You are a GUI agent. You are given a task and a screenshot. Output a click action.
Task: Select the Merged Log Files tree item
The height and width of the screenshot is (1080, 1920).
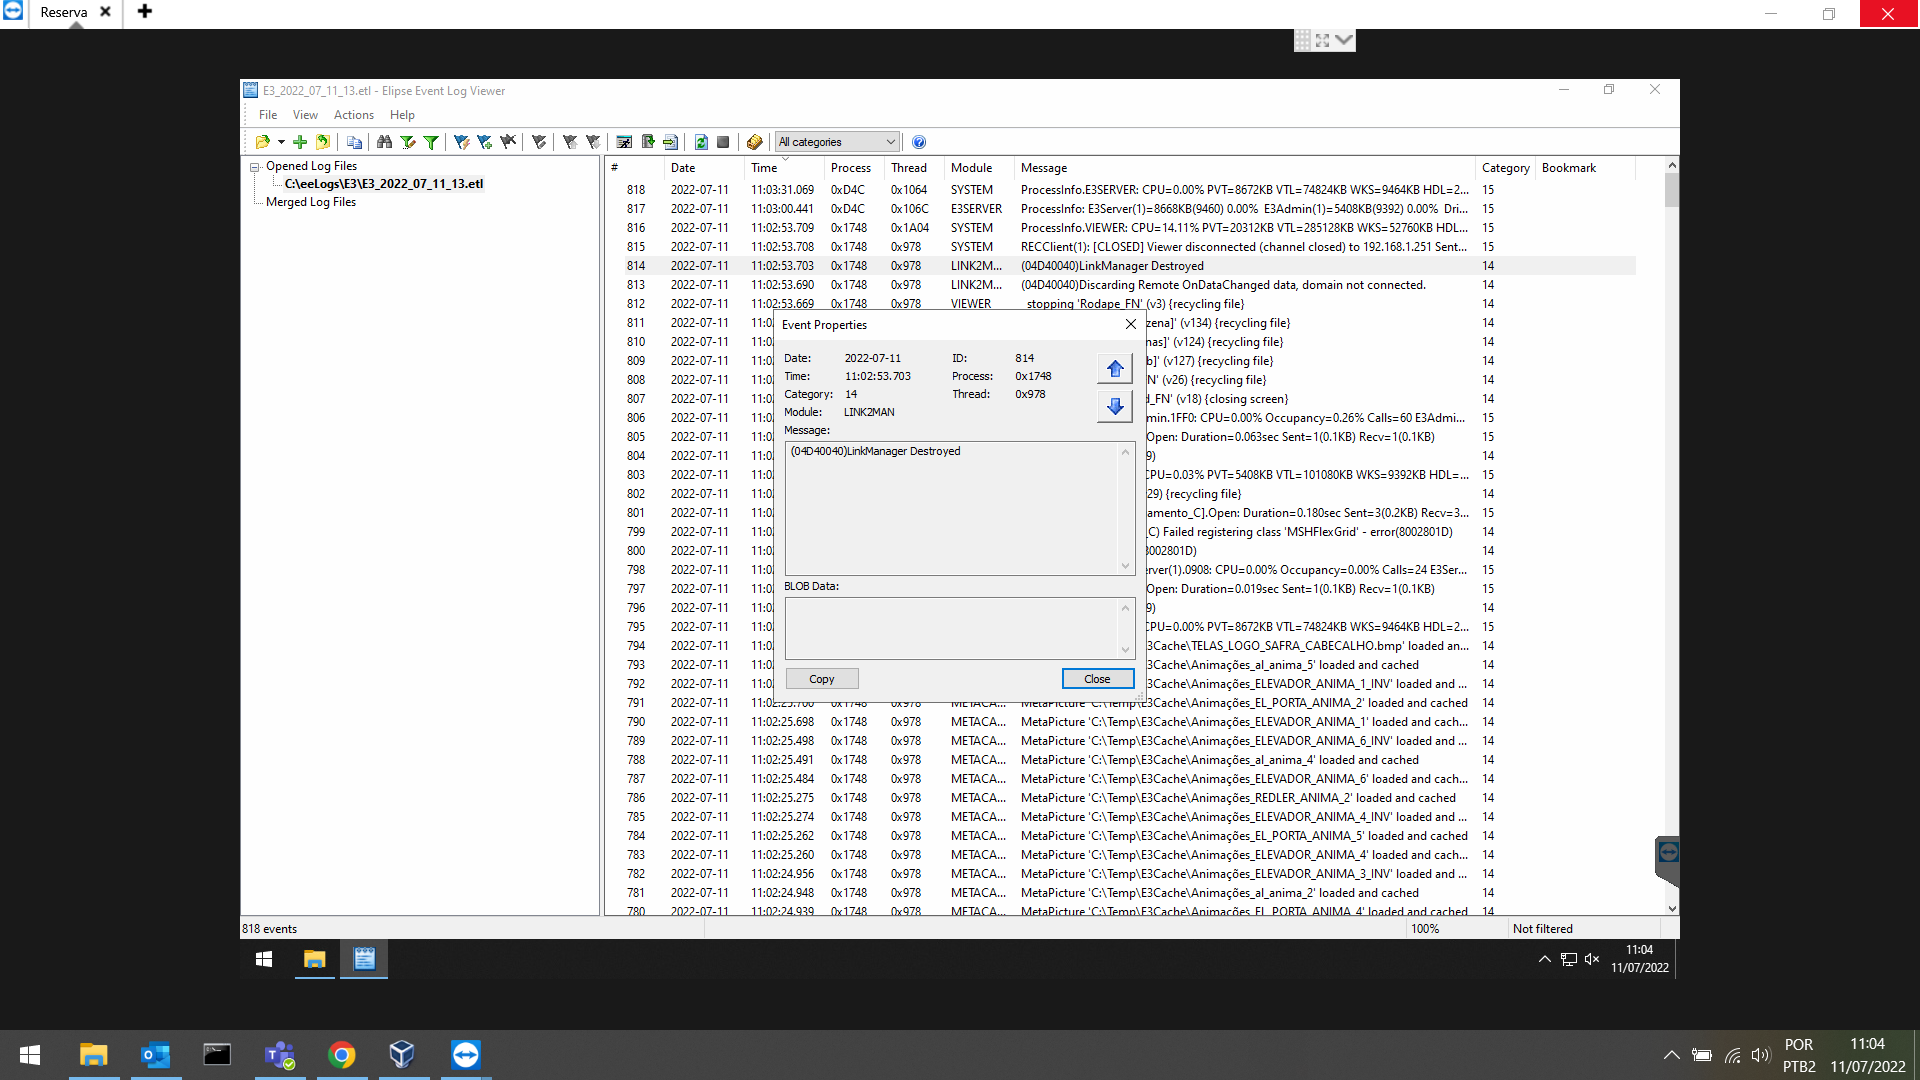tap(311, 202)
